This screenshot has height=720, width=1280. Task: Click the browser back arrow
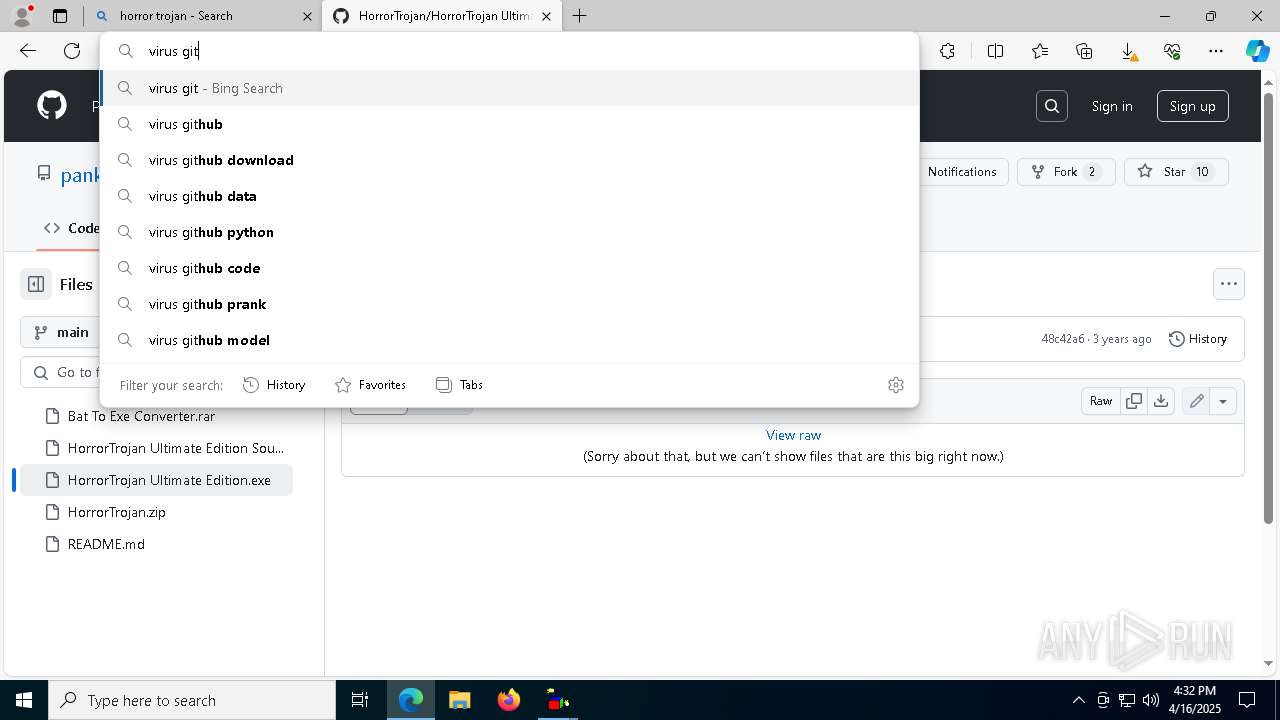click(x=28, y=51)
